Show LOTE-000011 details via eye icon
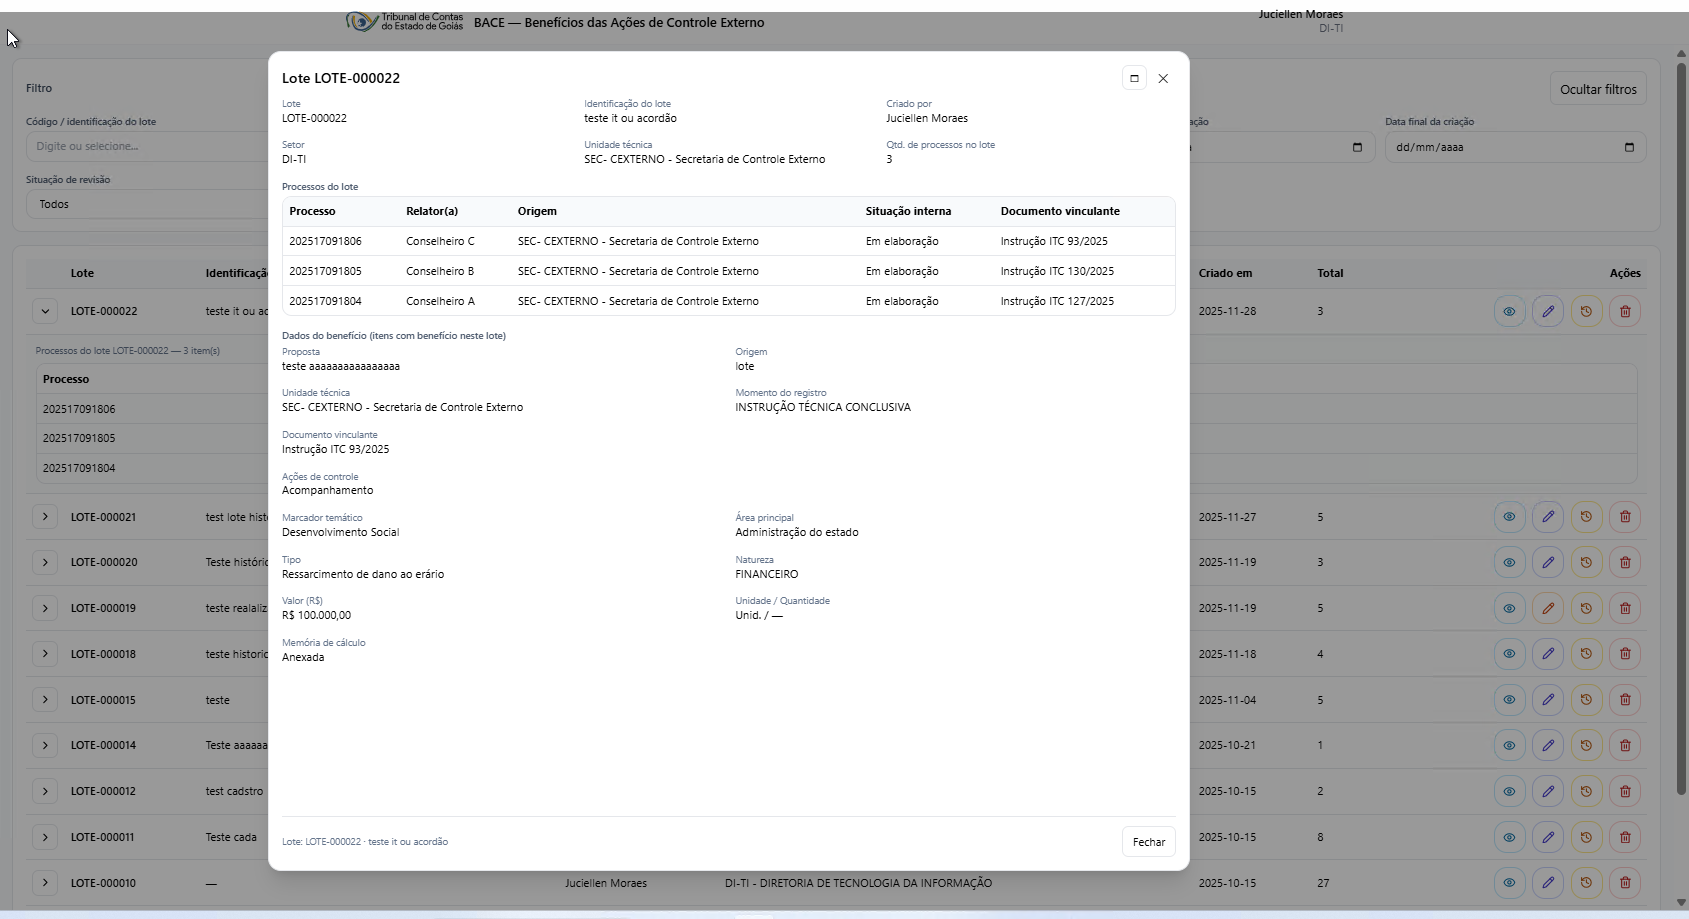This screenshot has width=1689, height=919. pyautogui.click(x=1509, y=837)
